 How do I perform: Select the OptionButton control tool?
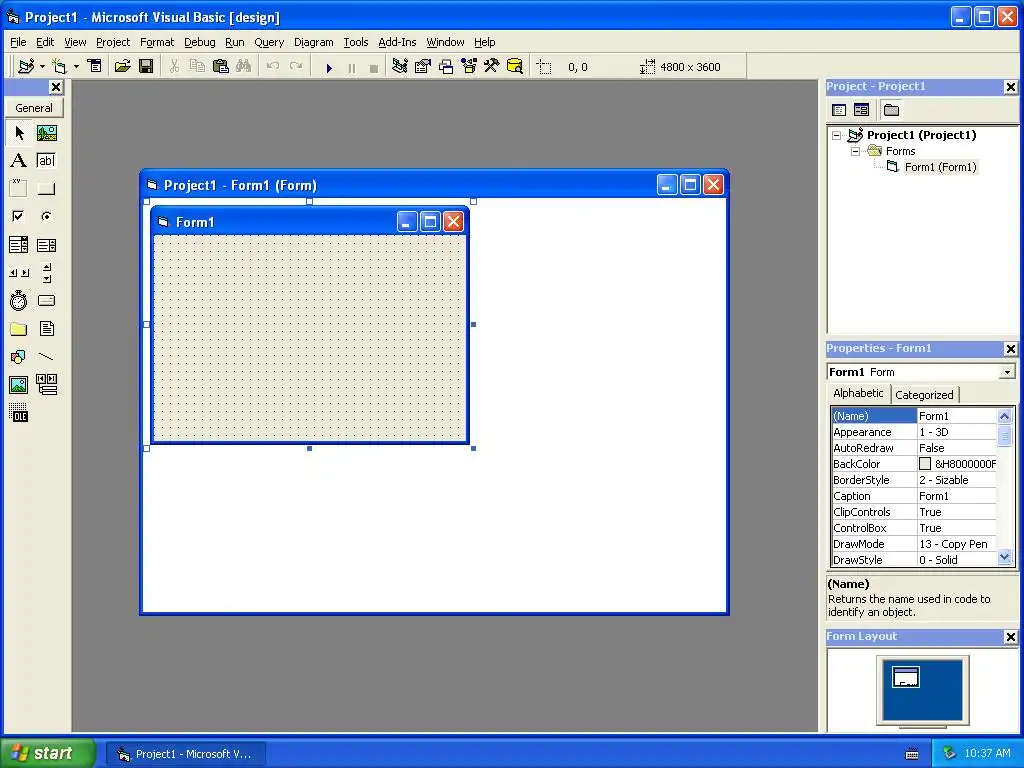point(46,216)
